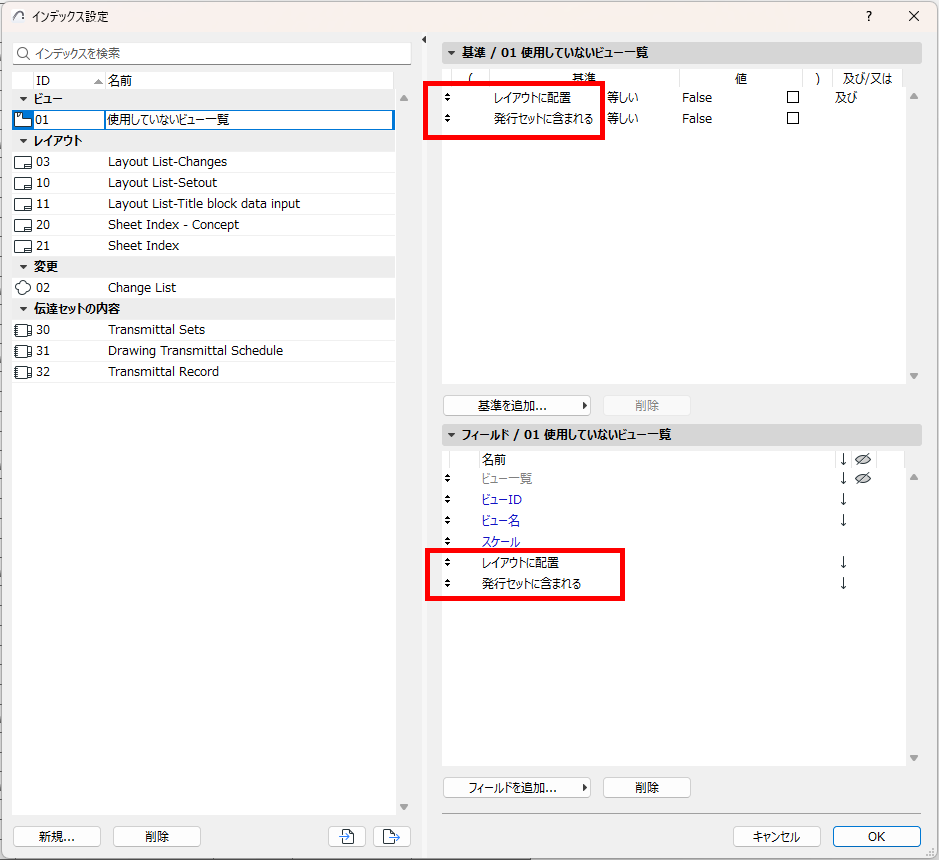Click left panel 削除 button
The image size is (939, 860).
(x=157, y=836)
